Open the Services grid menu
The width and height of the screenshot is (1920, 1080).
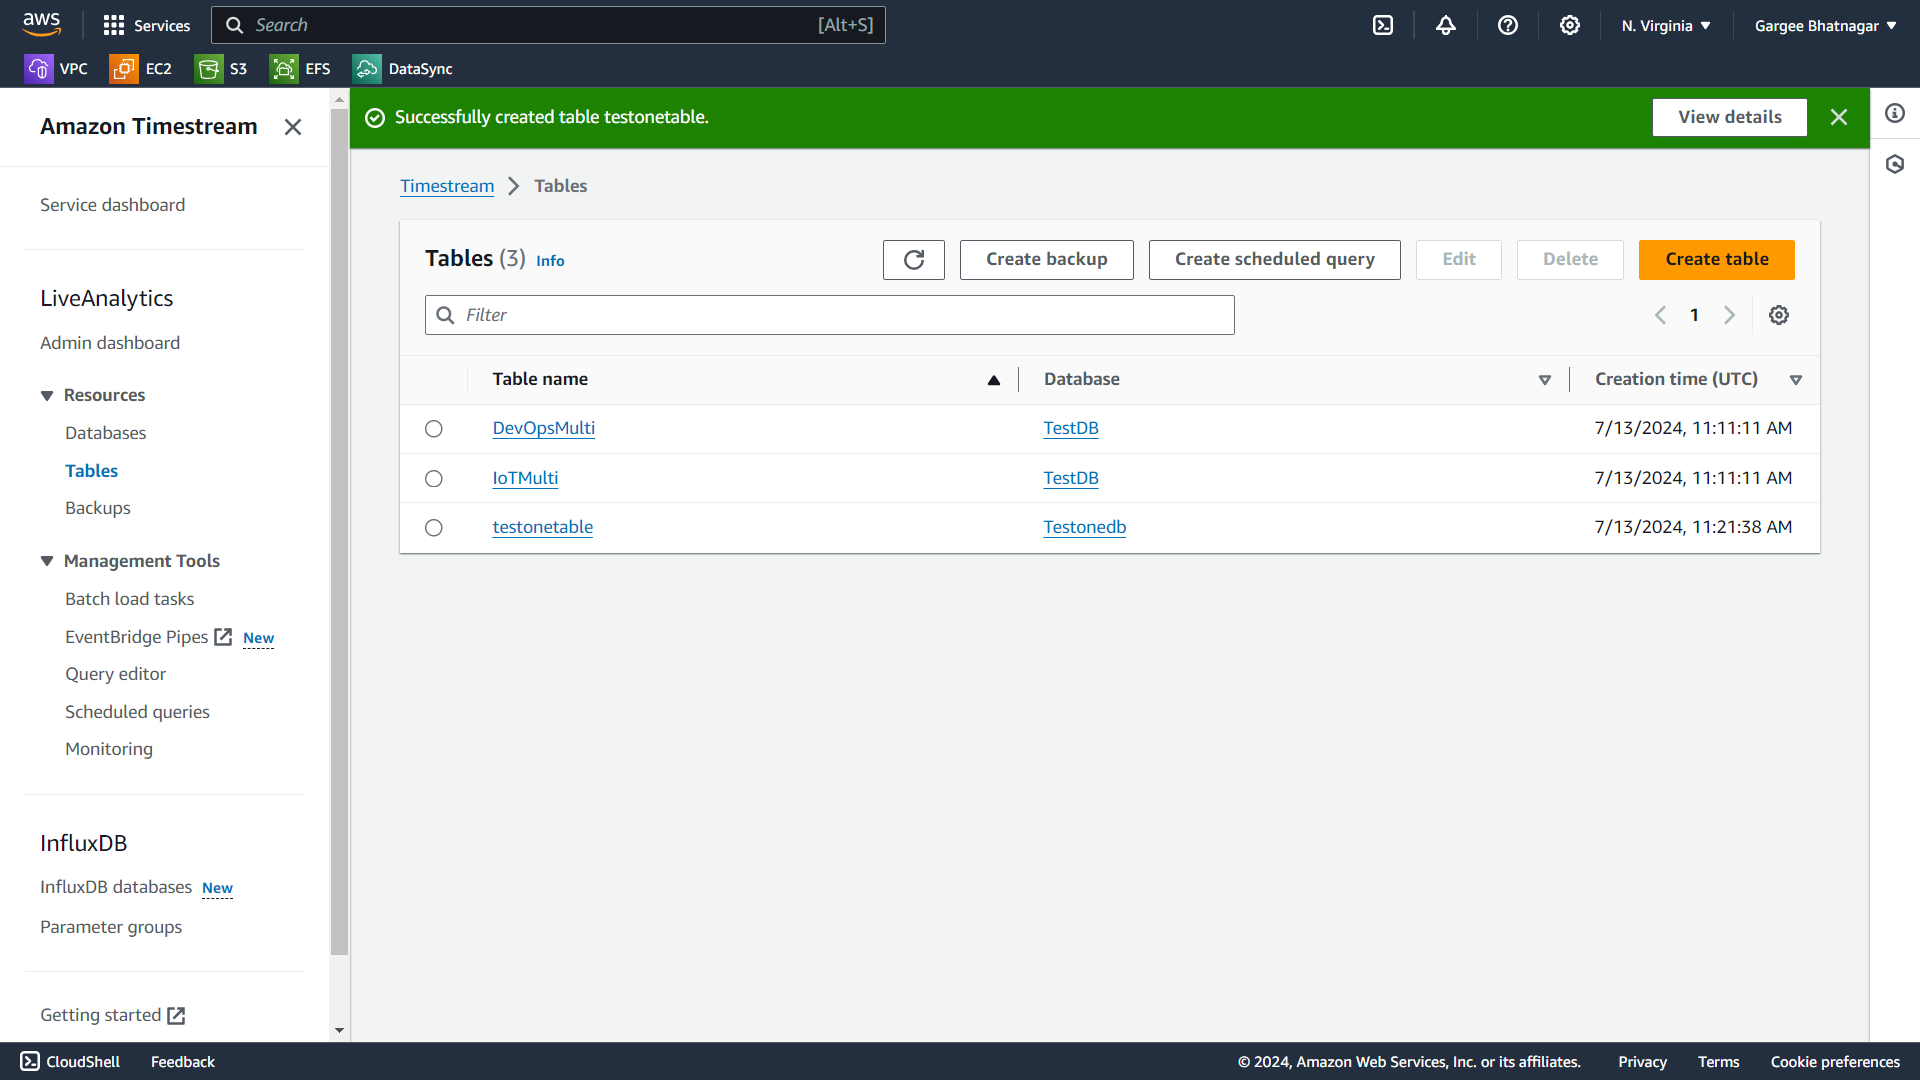146,26
